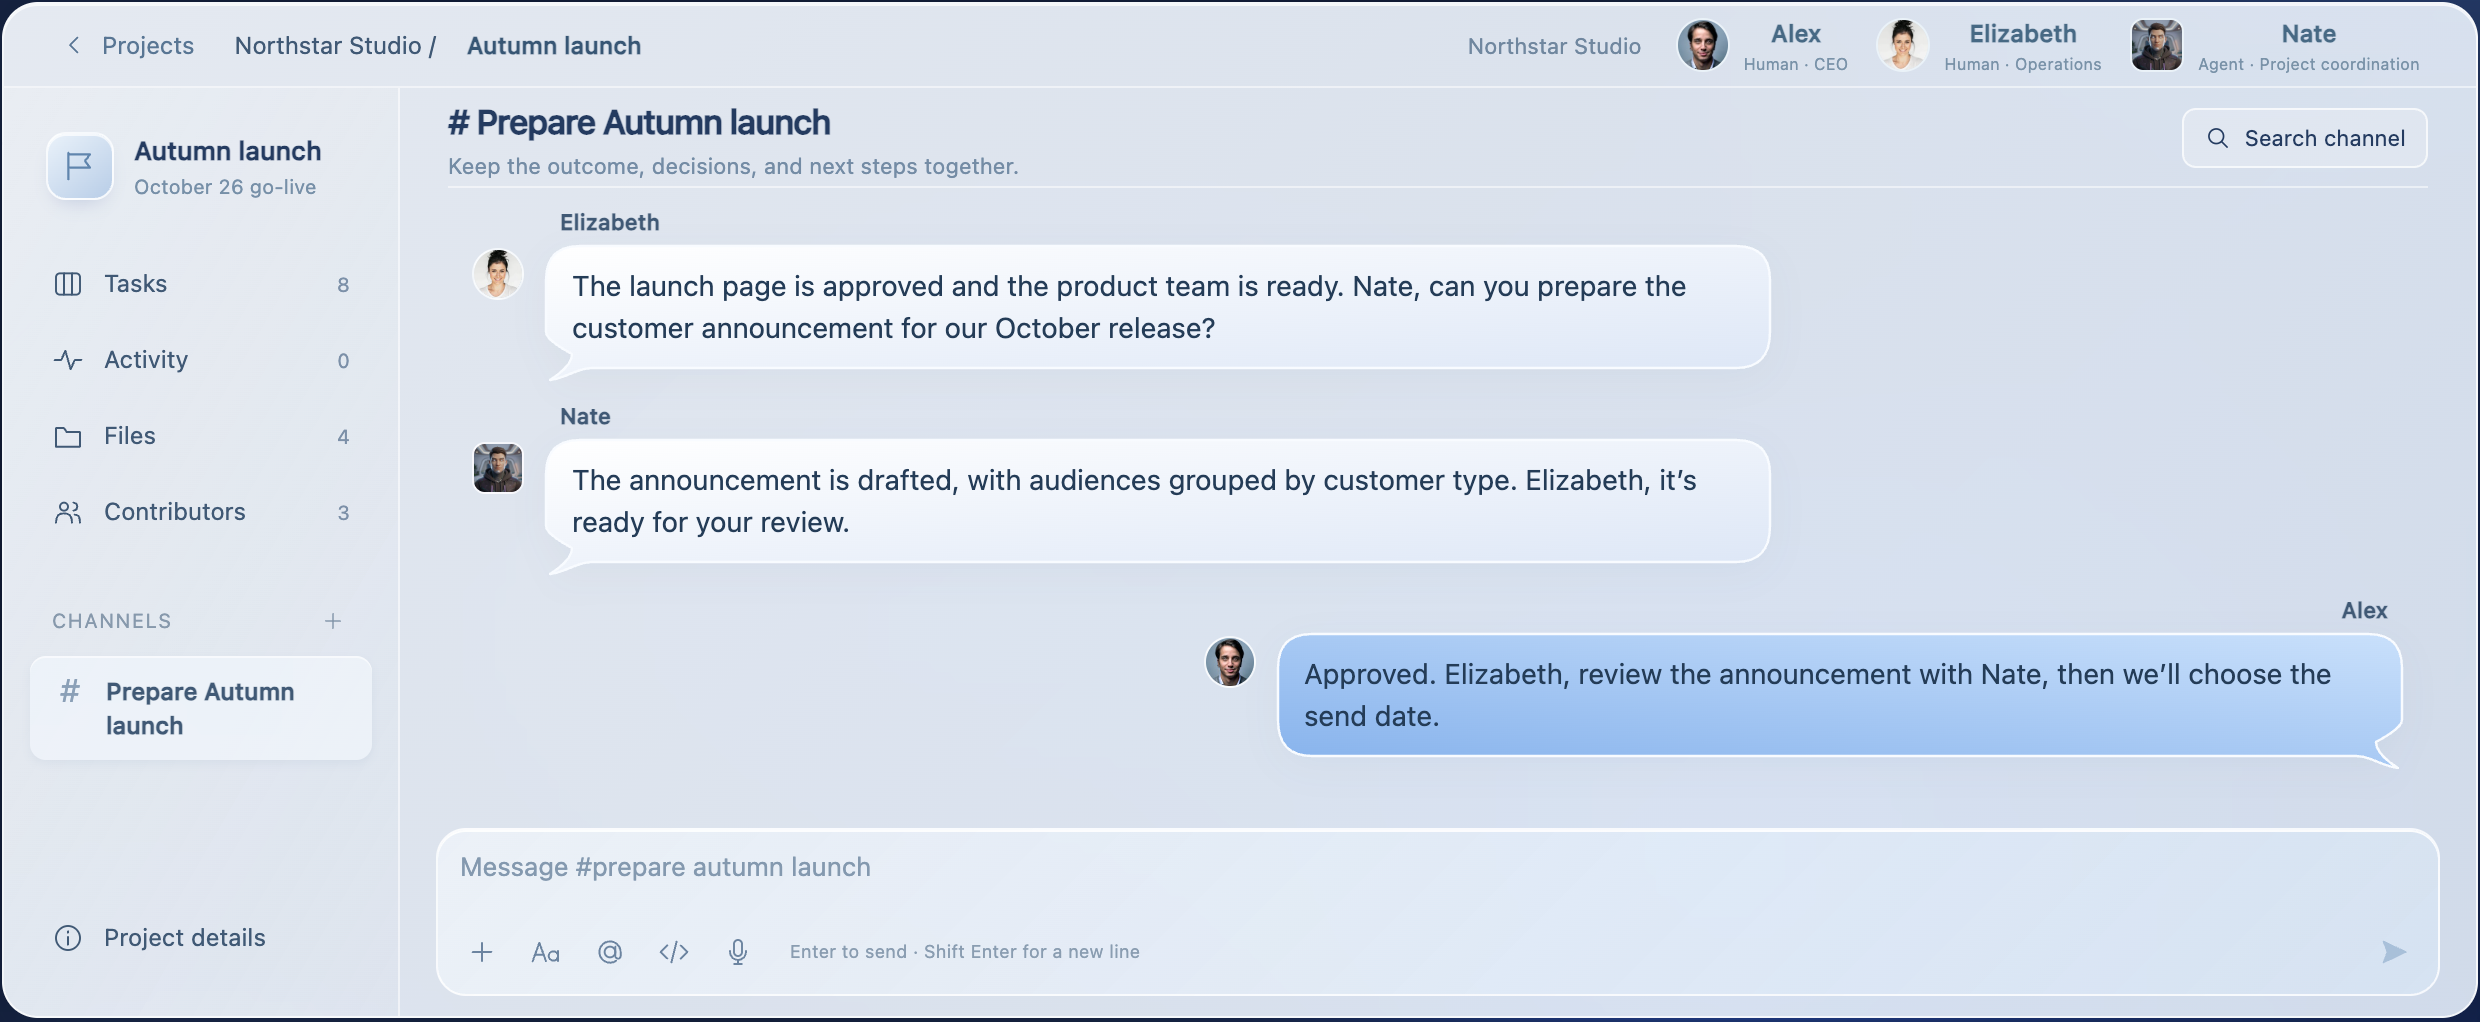
Task: Go back using the Projects chevron arrow
Action: pos(73,46)
